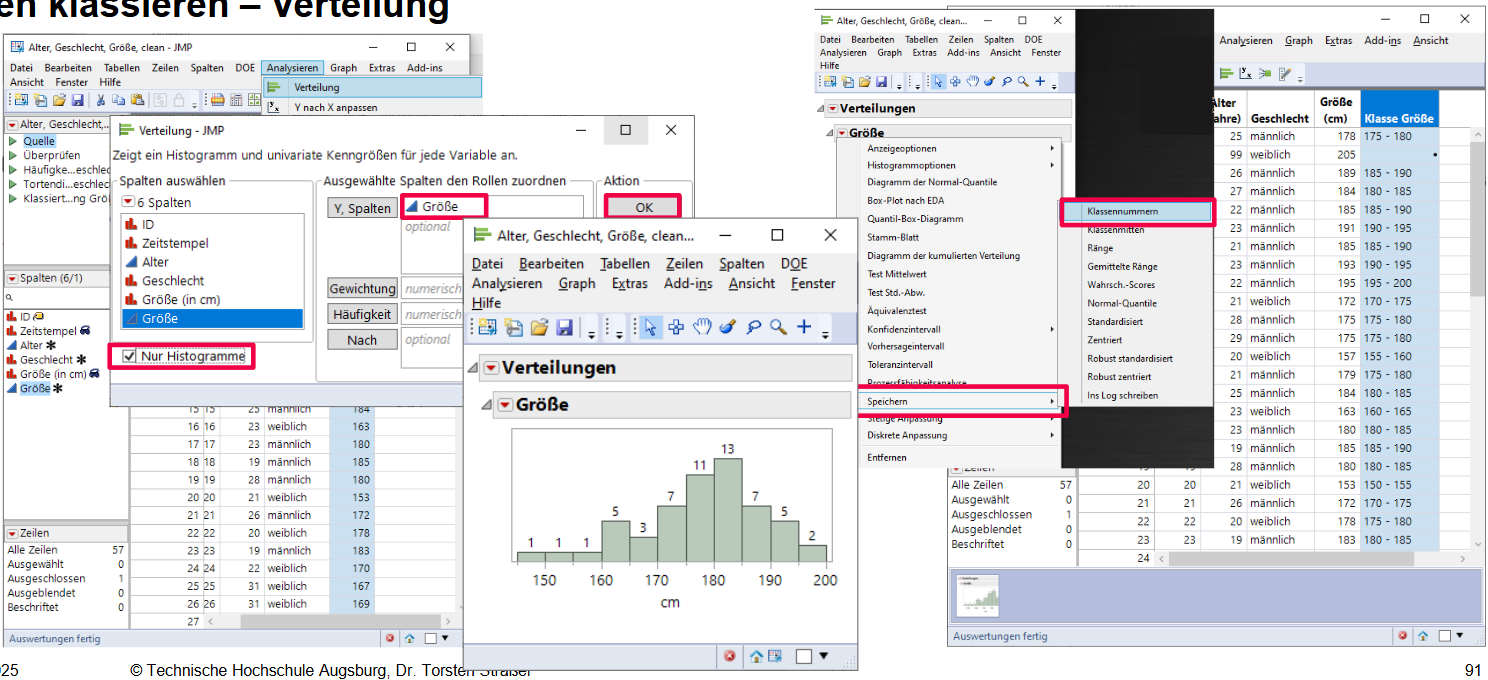Collapse the Größe outline with gray triangle

click(x=486, y=405)
